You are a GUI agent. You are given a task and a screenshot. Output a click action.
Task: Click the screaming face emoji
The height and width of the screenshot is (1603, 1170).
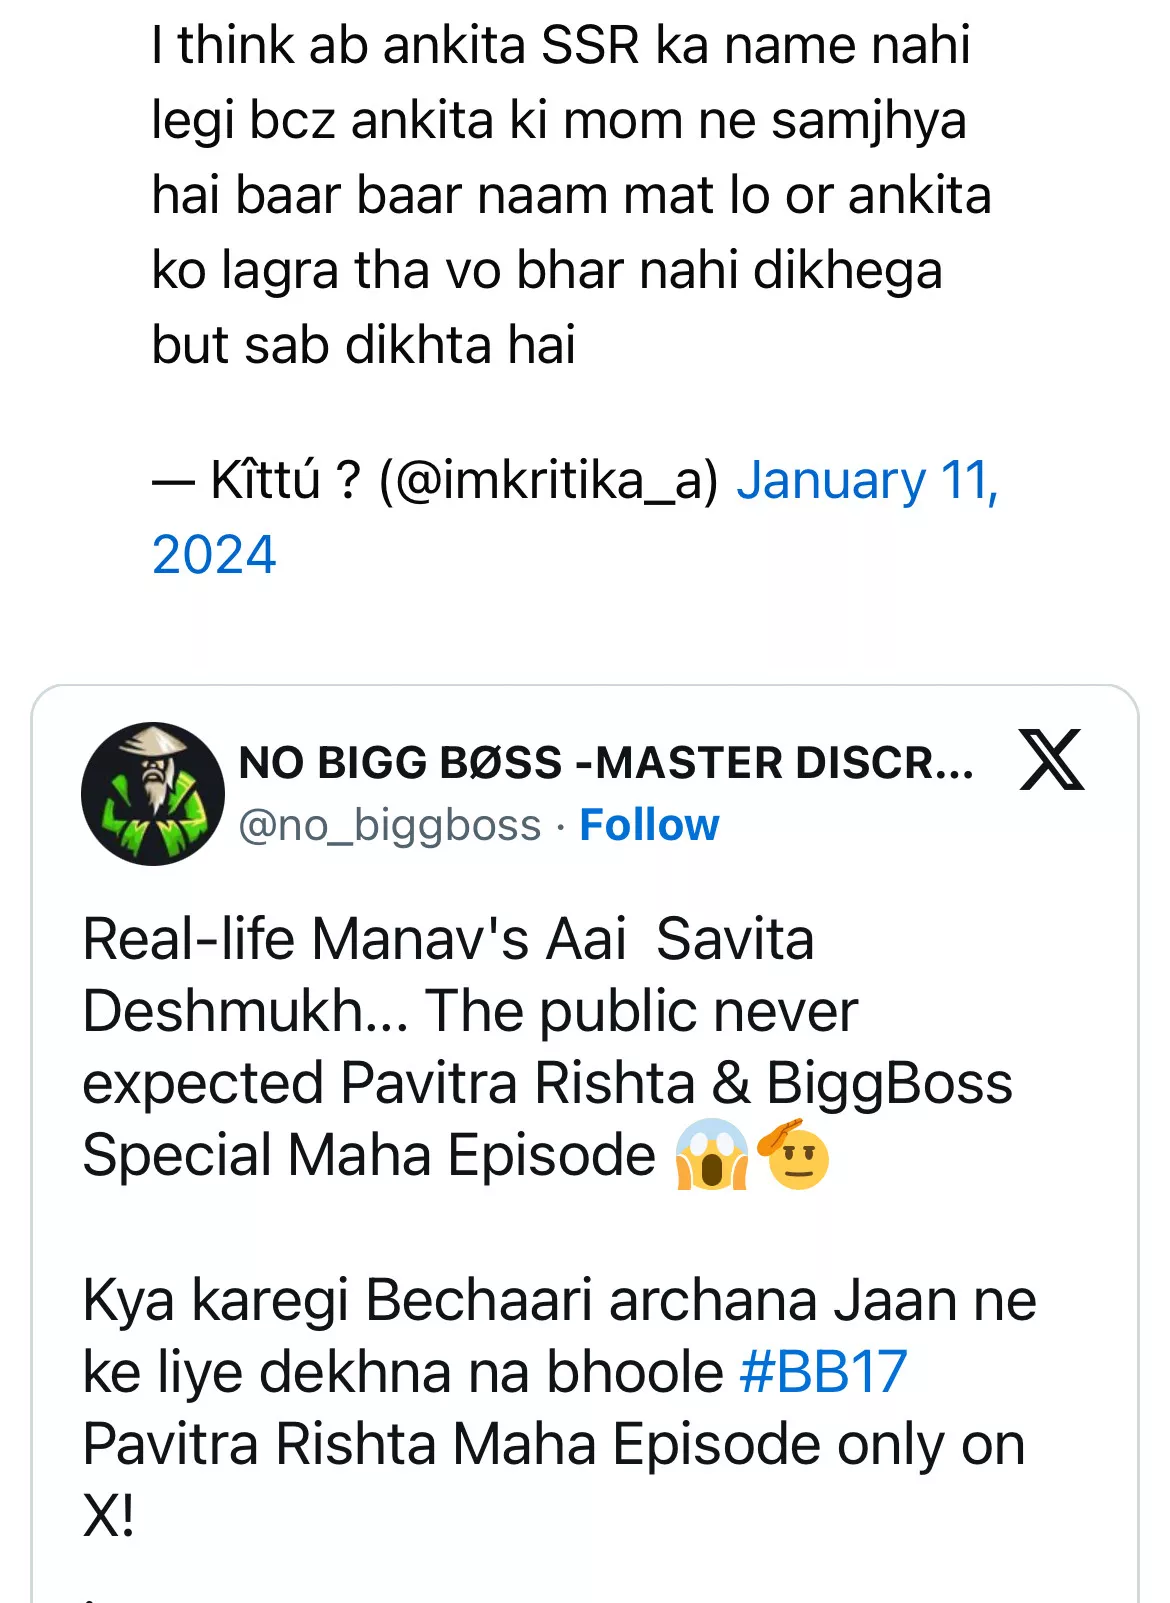click(x=711, y=1156)
